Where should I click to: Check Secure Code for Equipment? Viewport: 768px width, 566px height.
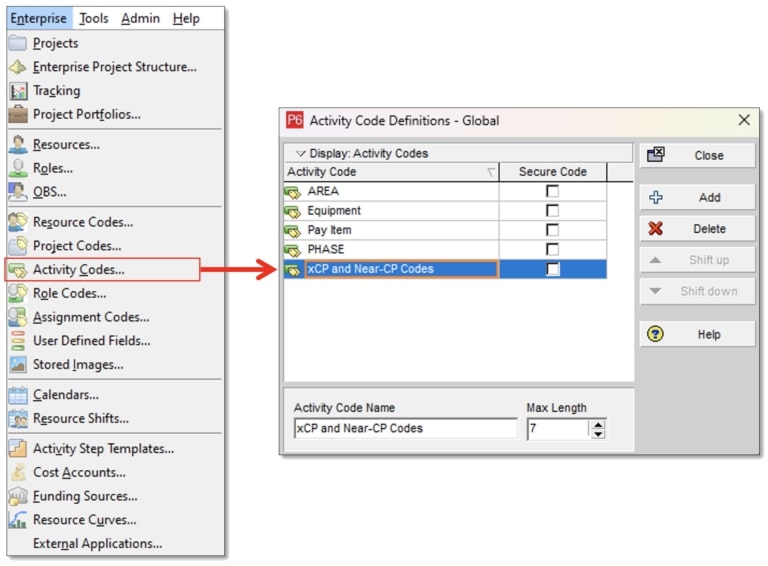(552, 211)
